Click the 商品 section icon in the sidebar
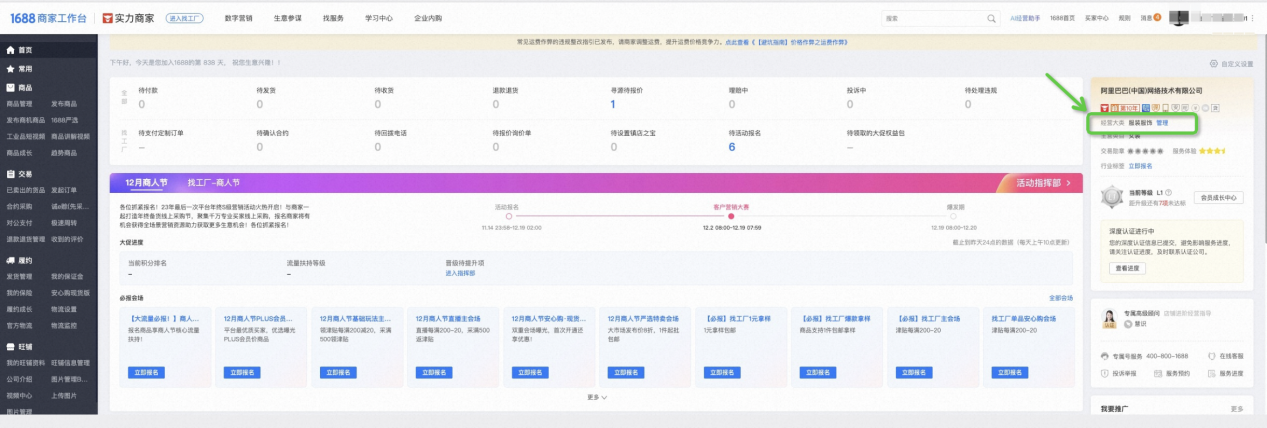Viewport: 1267px width, 428px height. pyautogui.click(x=11, y=88)
